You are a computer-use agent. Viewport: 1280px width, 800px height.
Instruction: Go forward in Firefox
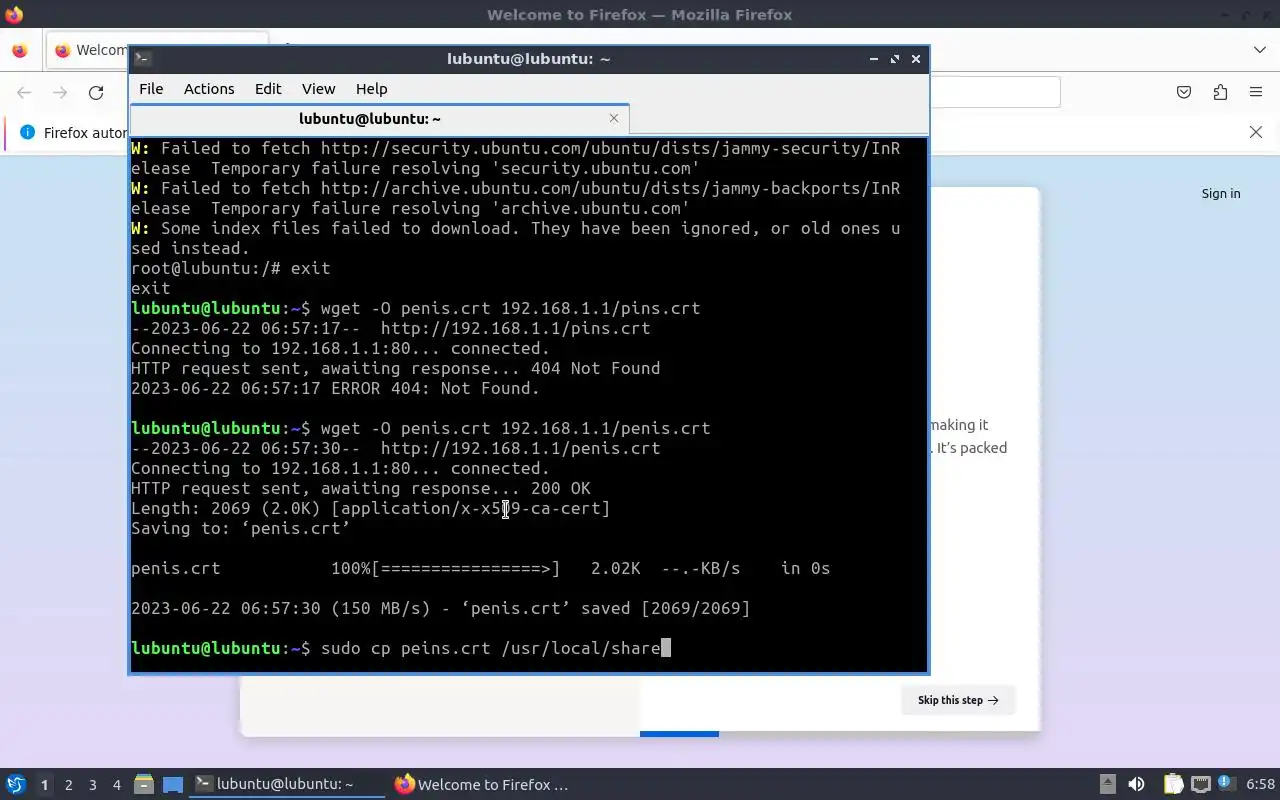point(60,93)
